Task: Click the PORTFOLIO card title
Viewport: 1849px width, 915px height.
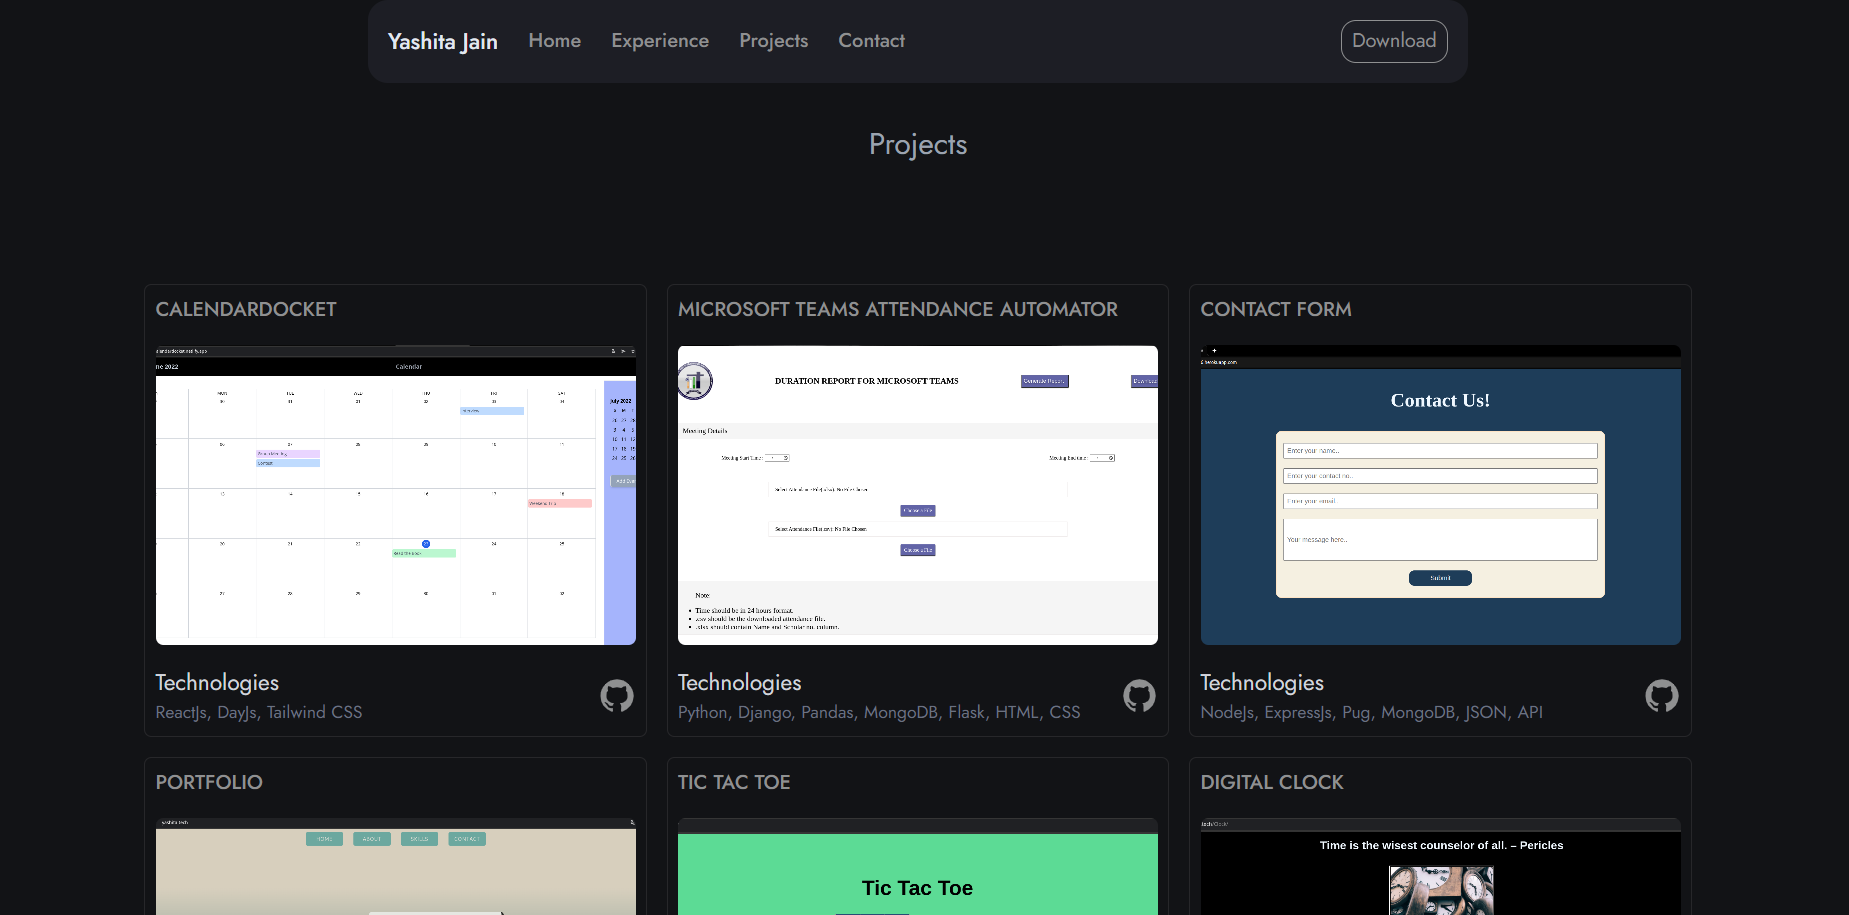Action: click(209, 783)
